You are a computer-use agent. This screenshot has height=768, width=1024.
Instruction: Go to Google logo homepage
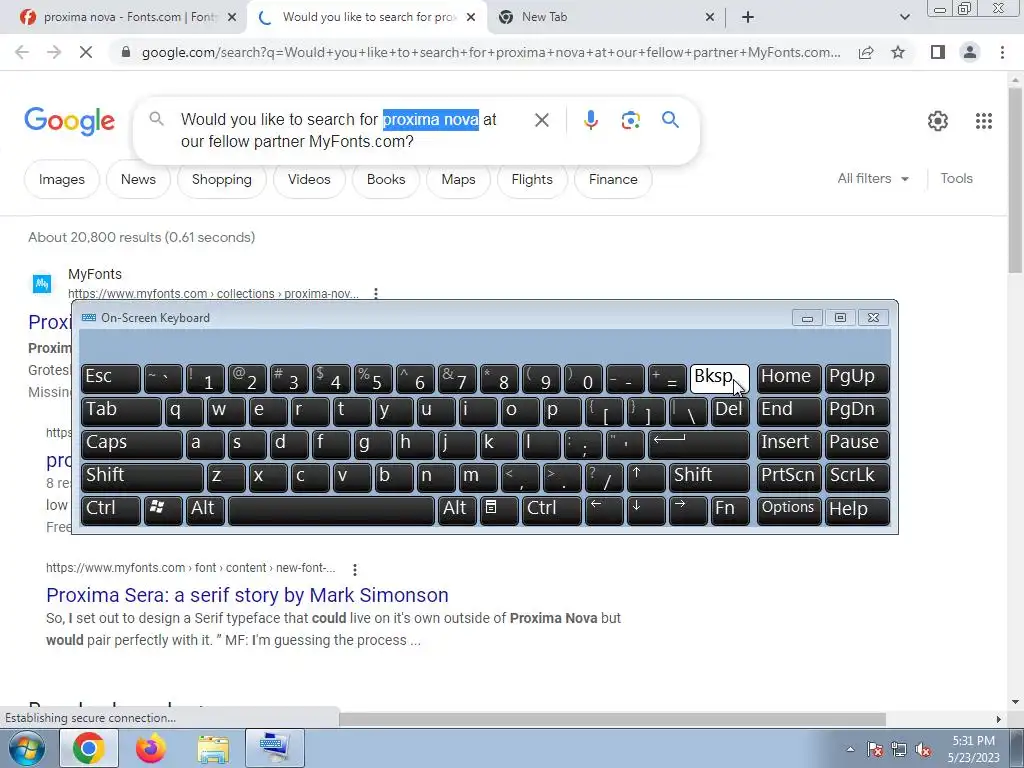coord(69,121)
